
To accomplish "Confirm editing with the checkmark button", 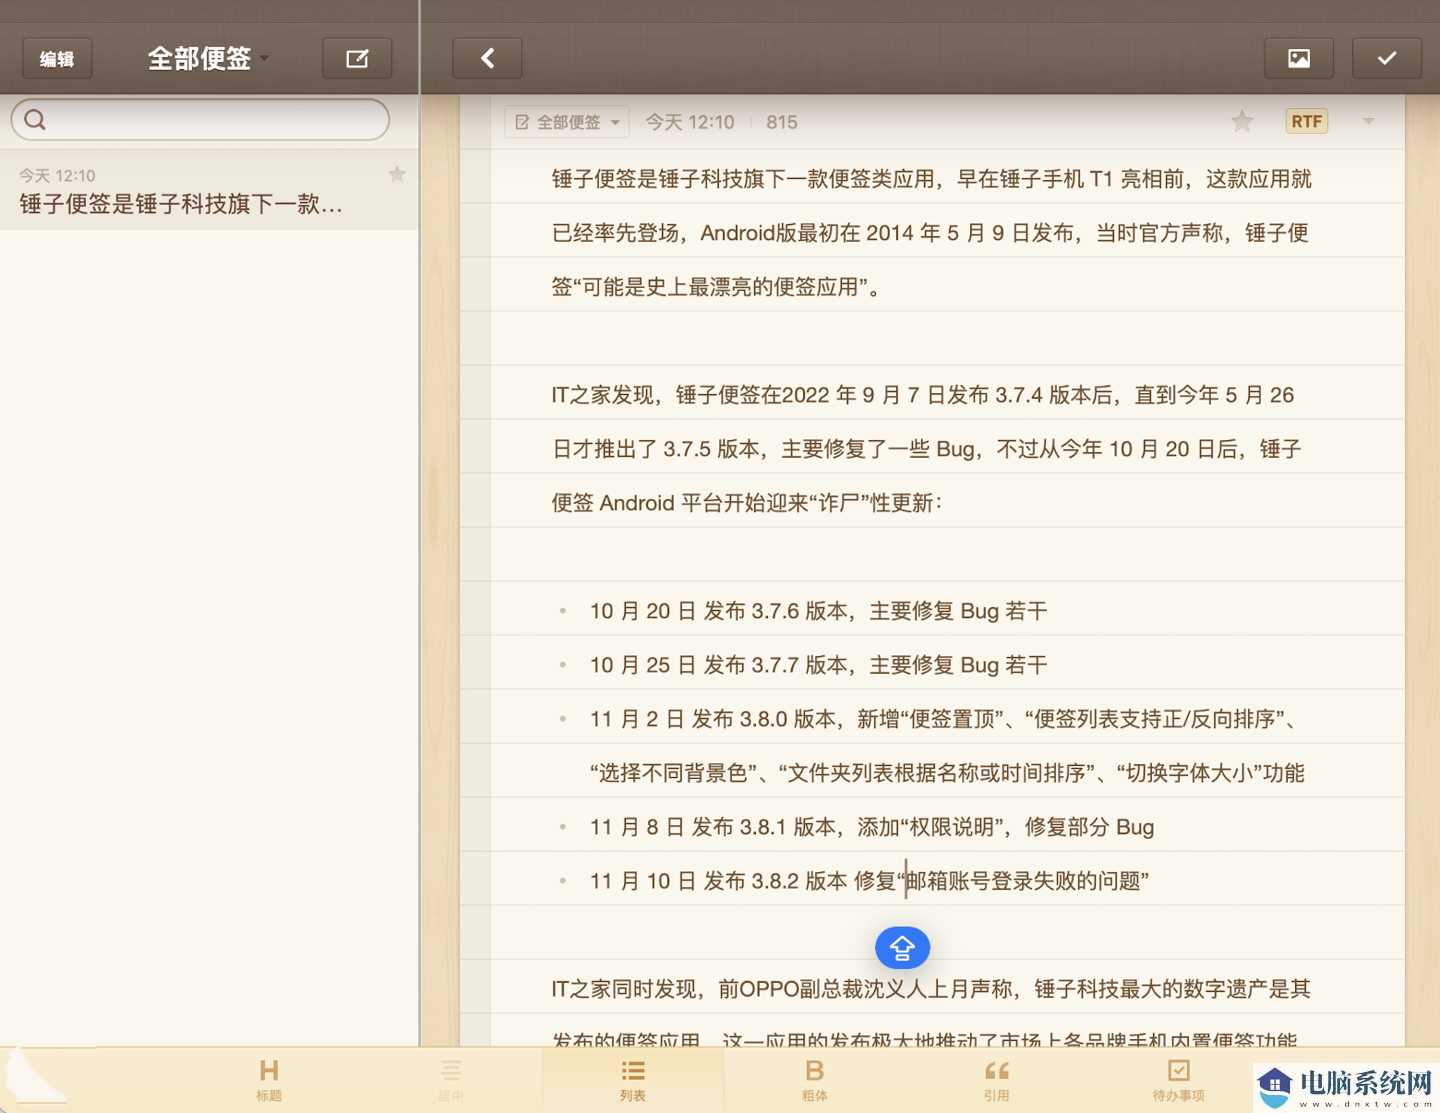I will [1387, 59].
